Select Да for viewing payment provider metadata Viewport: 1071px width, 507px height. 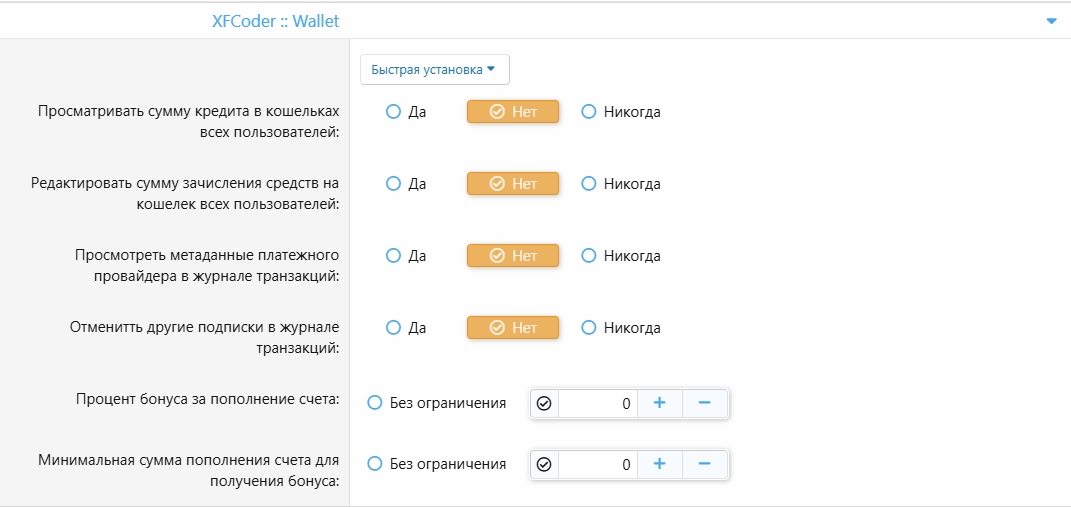(x=394, y=256)
